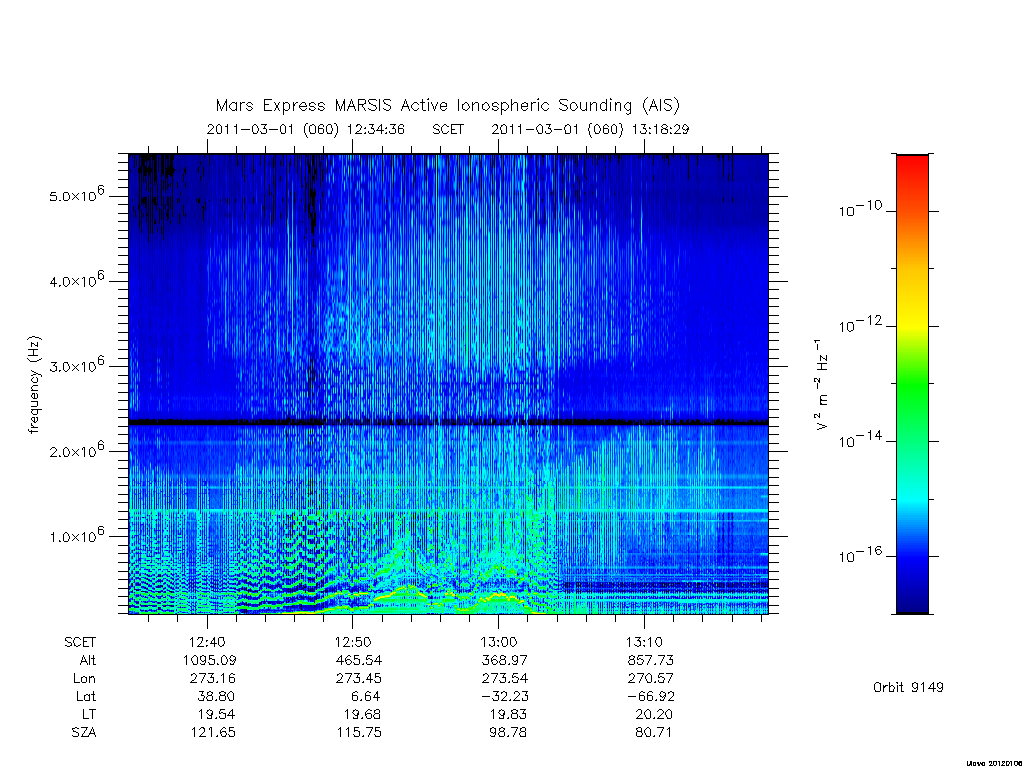Viewport: 1024px width, 768px height.
Task: Click longitude value 270.57
Action: click(650, 678)
